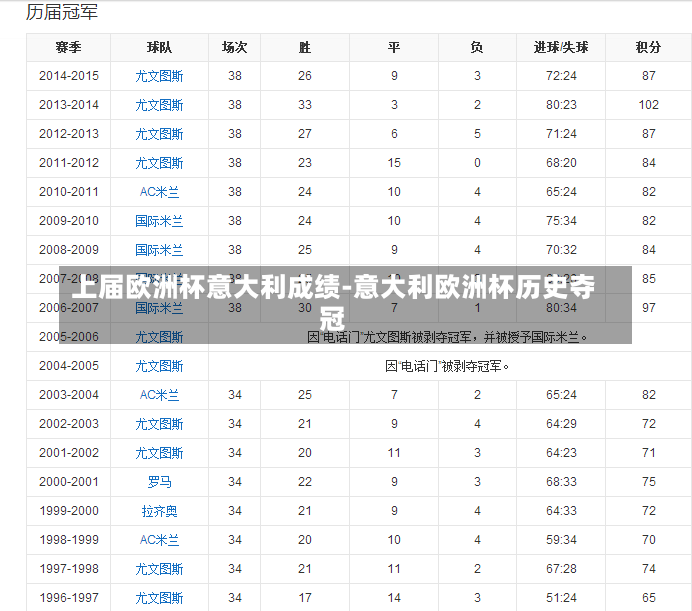
Task: Open 尤文图斯 link in 2011-2012 row
Action: [159, 163]
